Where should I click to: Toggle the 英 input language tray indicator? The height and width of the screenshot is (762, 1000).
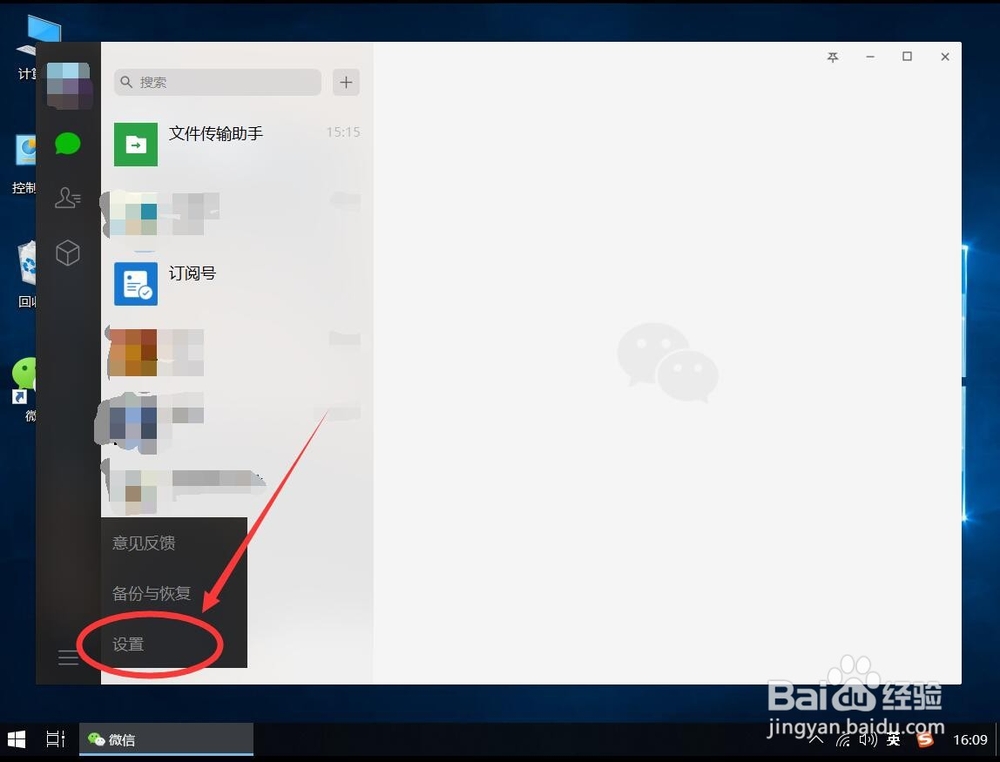click(x=894, y=740)
